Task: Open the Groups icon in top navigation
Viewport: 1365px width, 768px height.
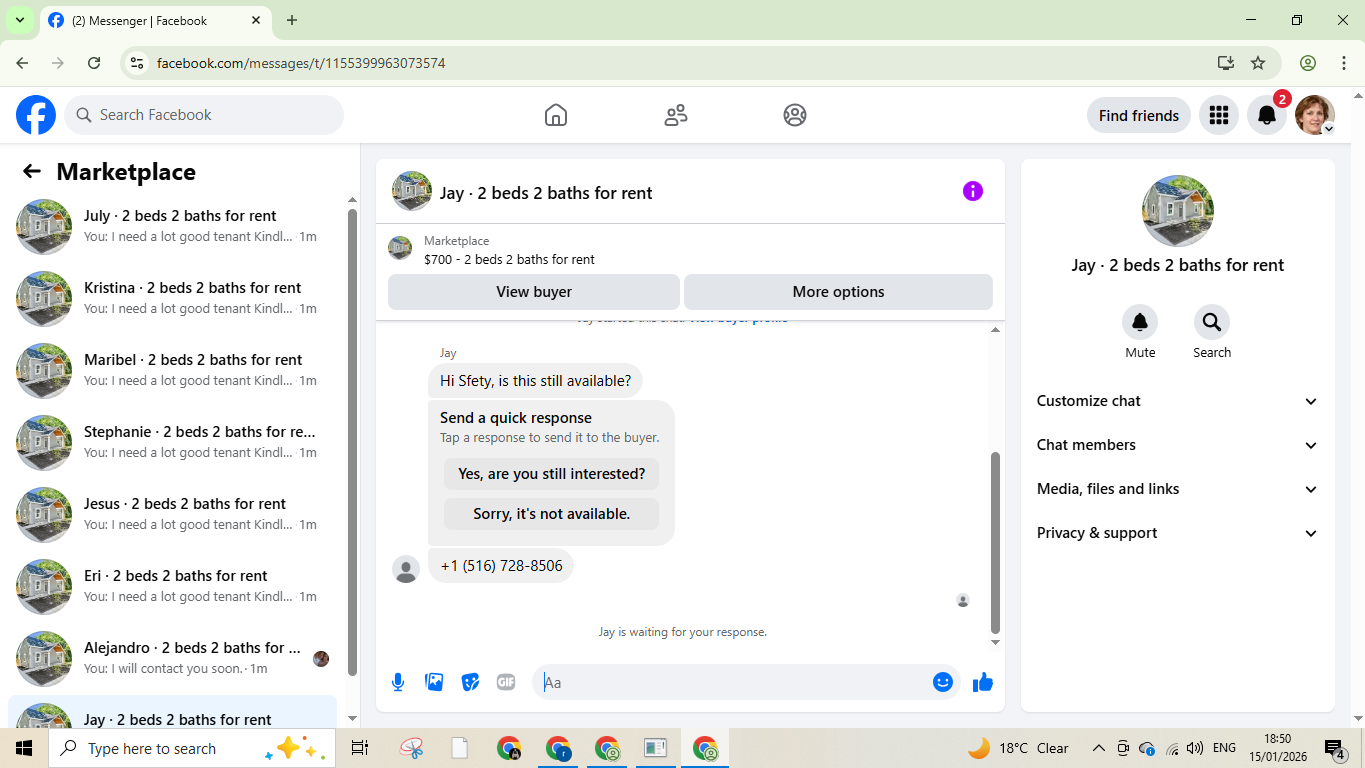Action: pyautogui.click(x=795, y=115)
